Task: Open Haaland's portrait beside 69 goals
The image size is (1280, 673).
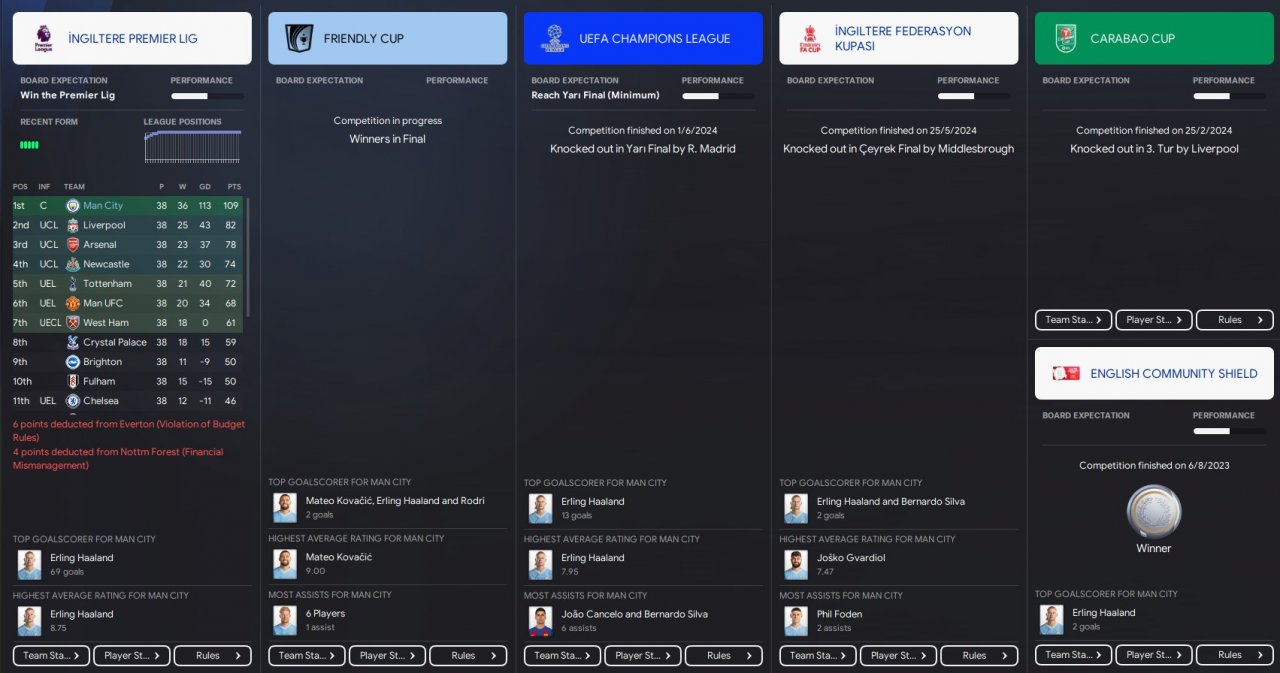Action: pyautogui.click(x=29, y=564)
